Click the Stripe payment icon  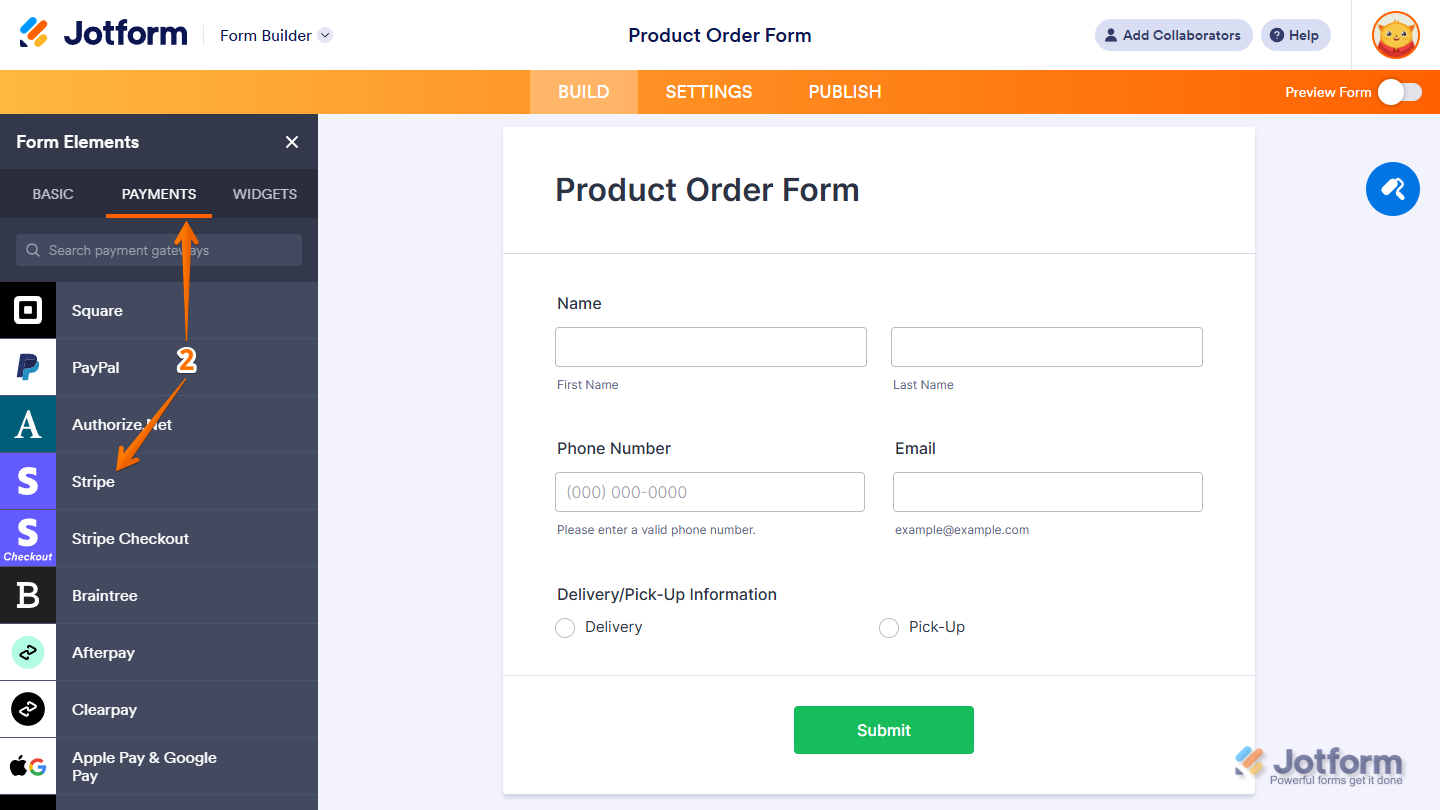28,481
